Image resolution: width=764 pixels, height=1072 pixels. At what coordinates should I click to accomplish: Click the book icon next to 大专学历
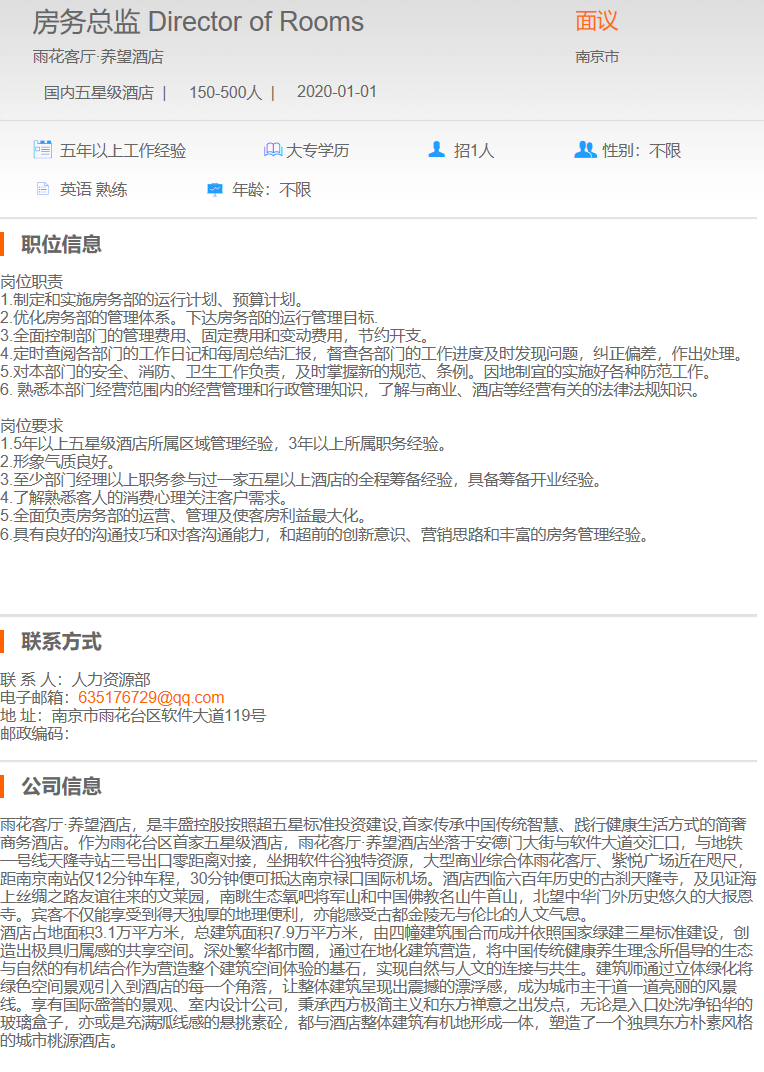click(273, 150)
